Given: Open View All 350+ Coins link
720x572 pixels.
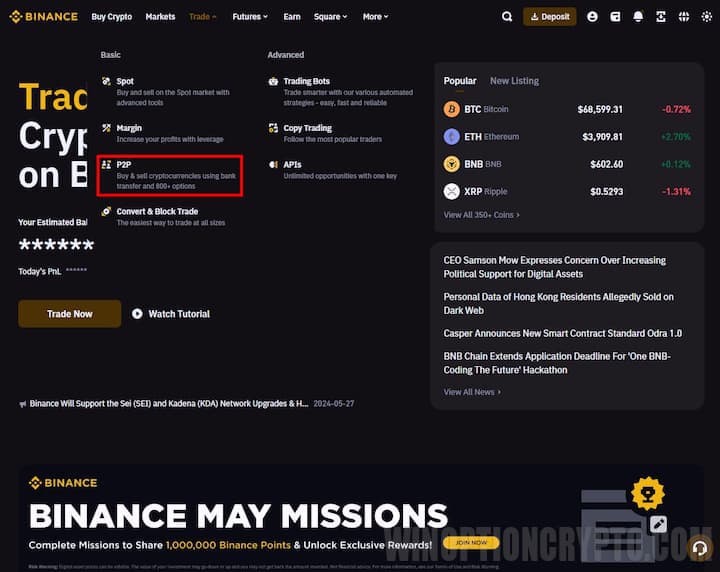Looking at the screenshot, I should point(482,215).
